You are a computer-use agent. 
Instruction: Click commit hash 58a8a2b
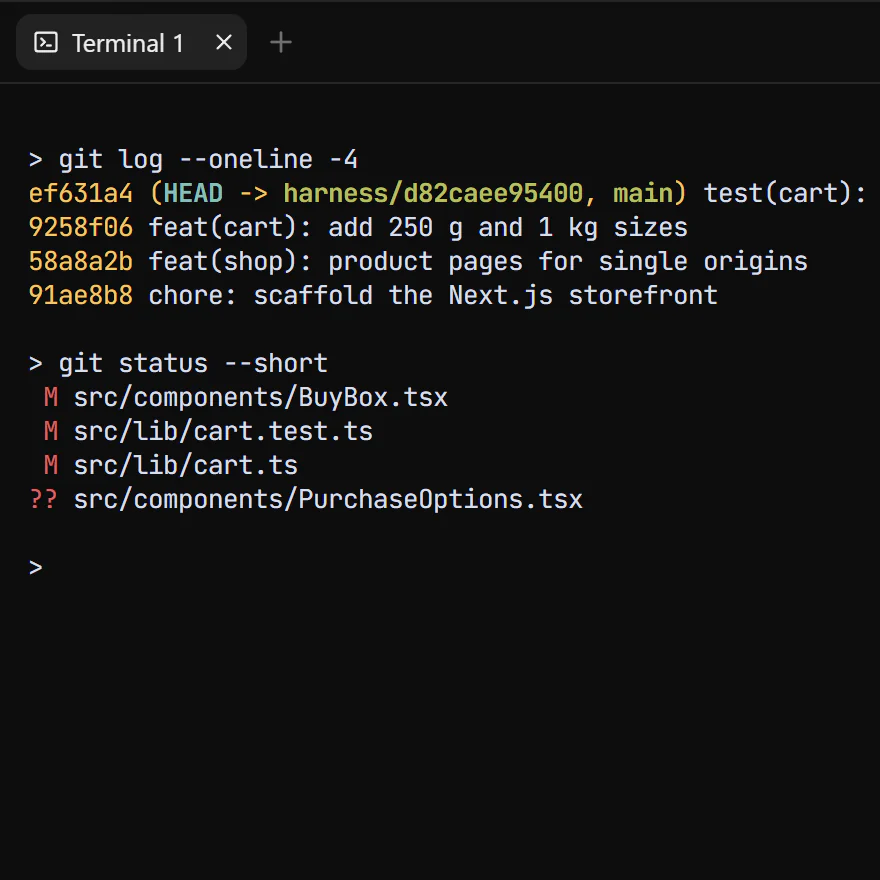click(x=81, y=262)
